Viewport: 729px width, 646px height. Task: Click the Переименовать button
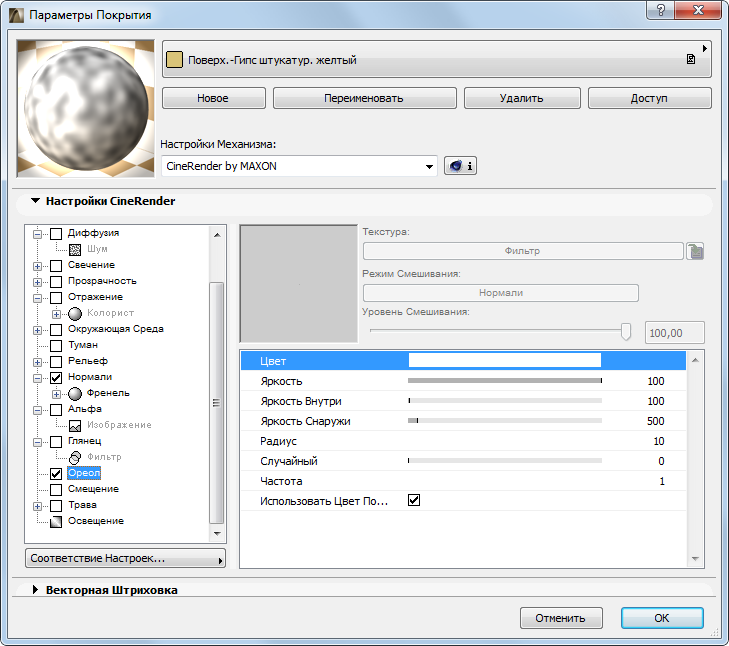[364, 98]
